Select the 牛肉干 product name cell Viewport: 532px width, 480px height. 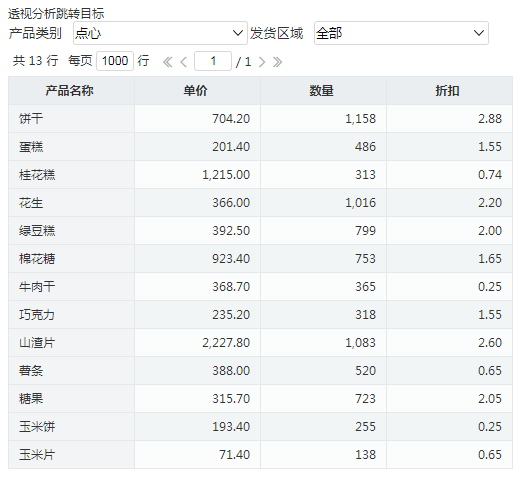click(x=71, y=287)
